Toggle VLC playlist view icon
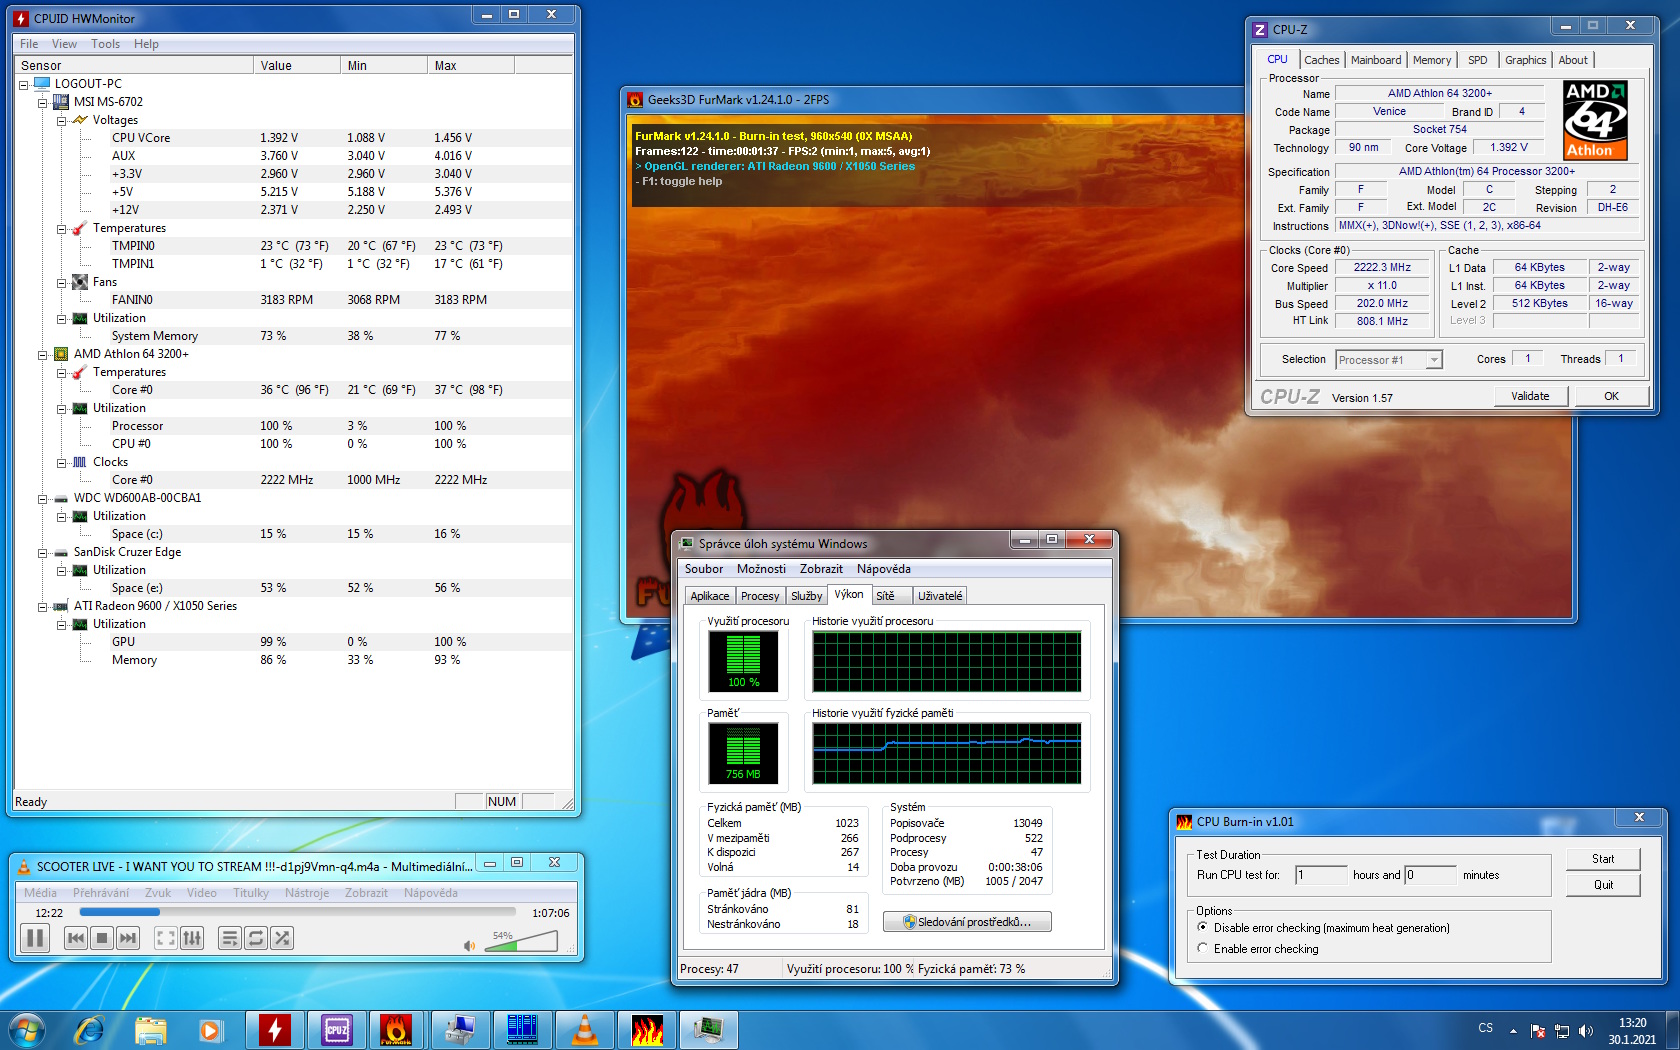The width and height of the screenshot is (1680, 1050). (x=229, y=938)
